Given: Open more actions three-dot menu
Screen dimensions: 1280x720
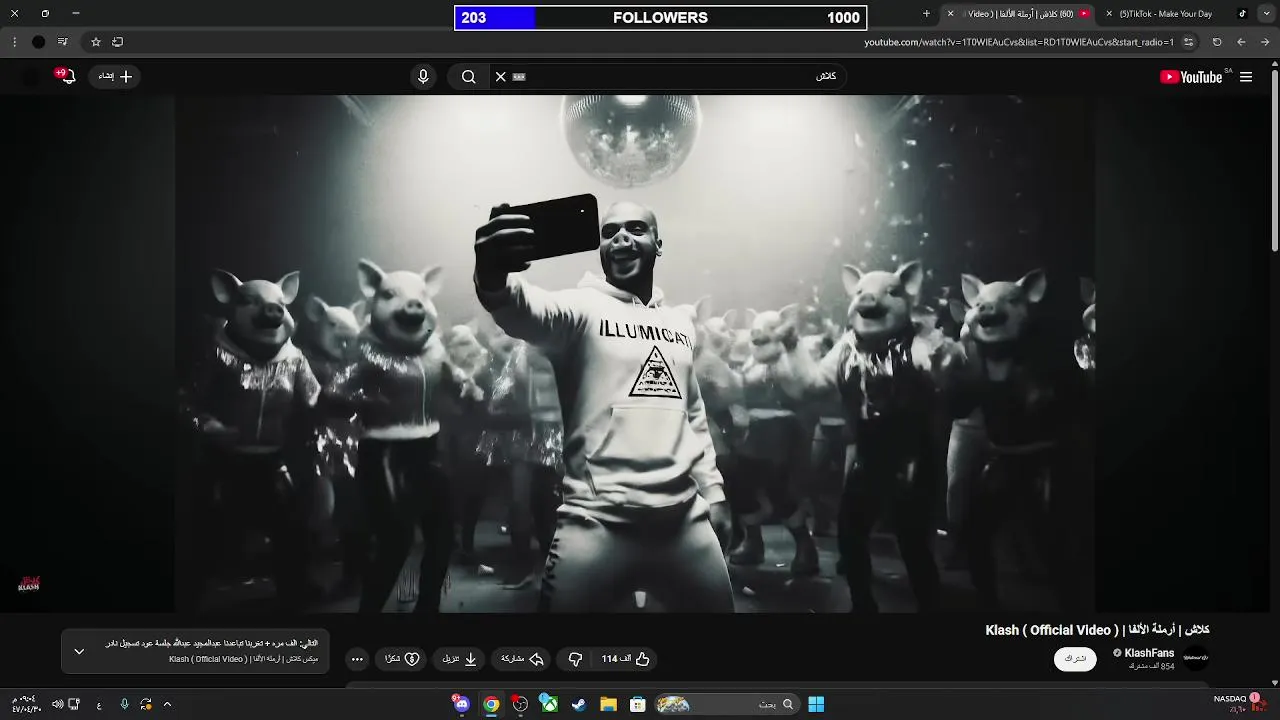Looking at the screenshot, I should tap(357, 659).
